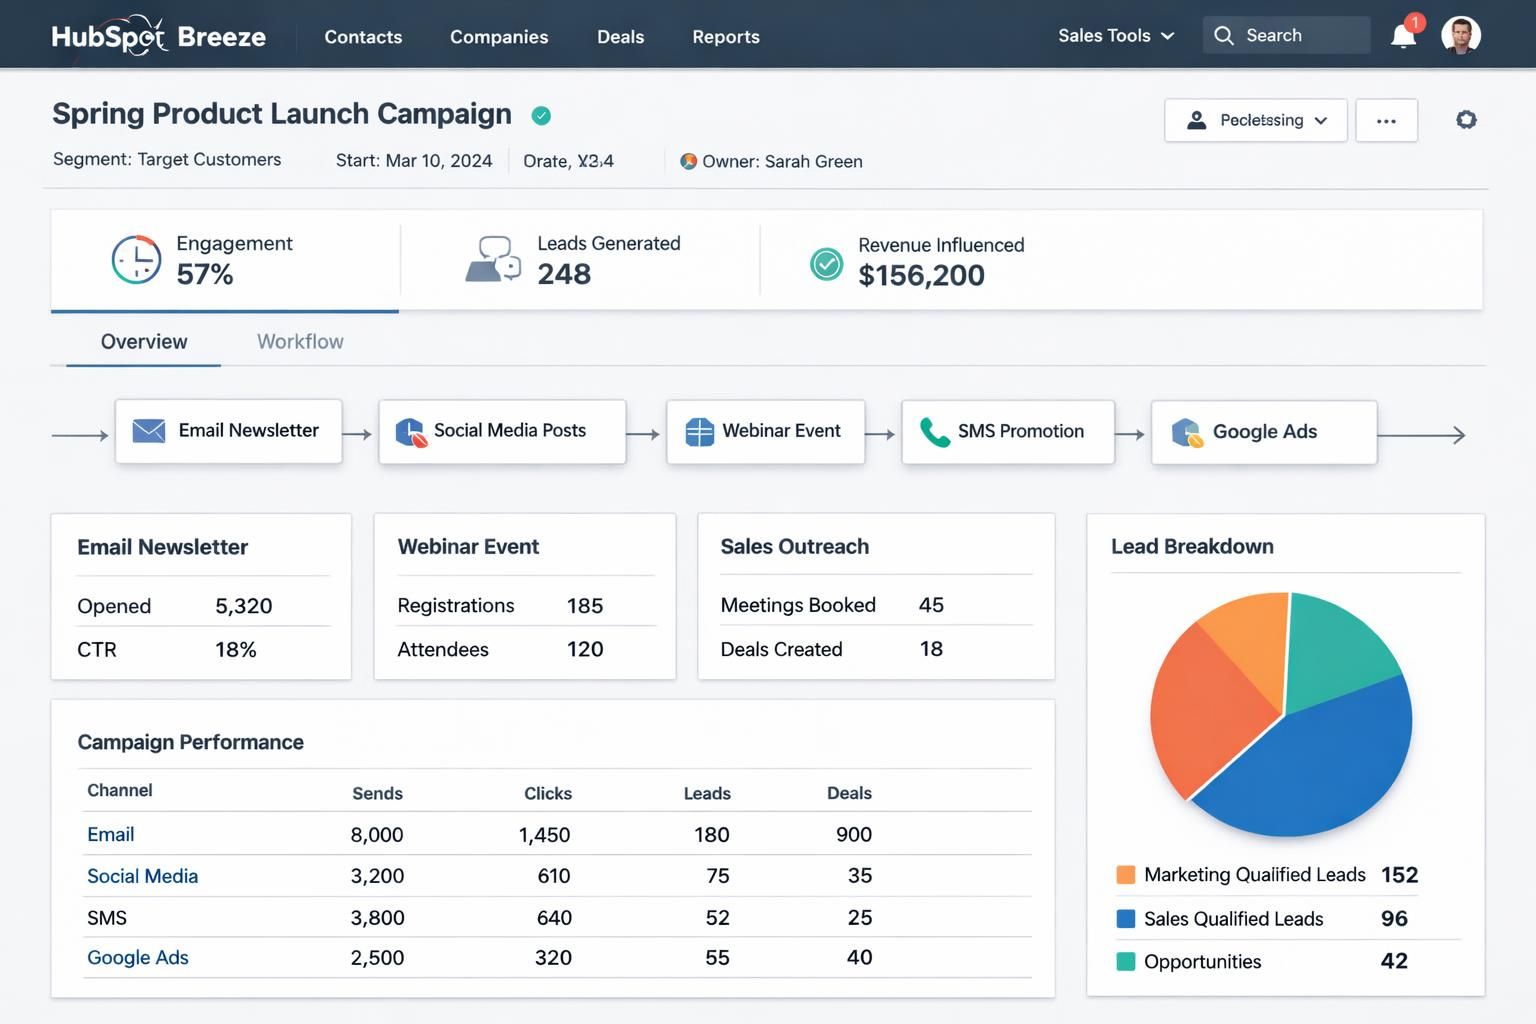Open the Reports menu item
Viewport: 1536px width, 1024px height.
tap(726, 37)
